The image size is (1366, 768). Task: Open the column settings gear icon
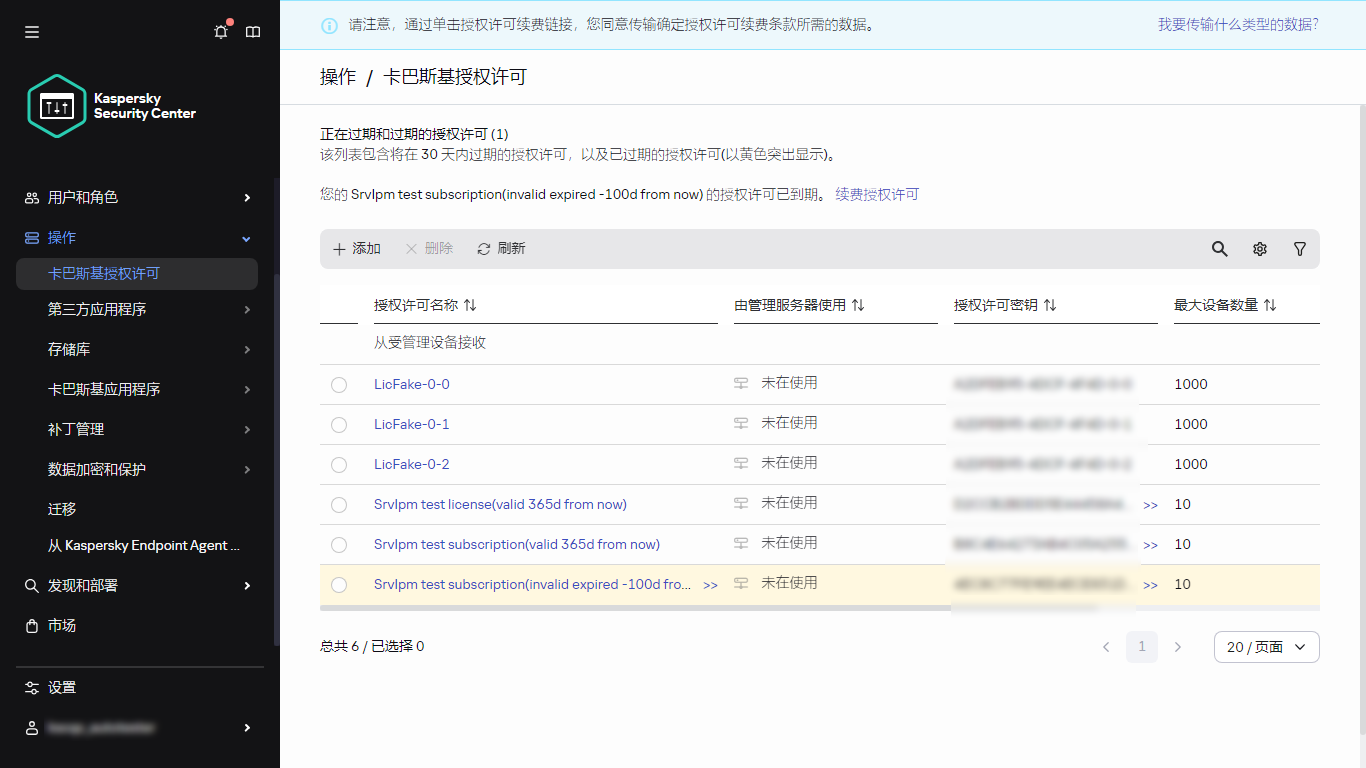tap(1259, 248)
